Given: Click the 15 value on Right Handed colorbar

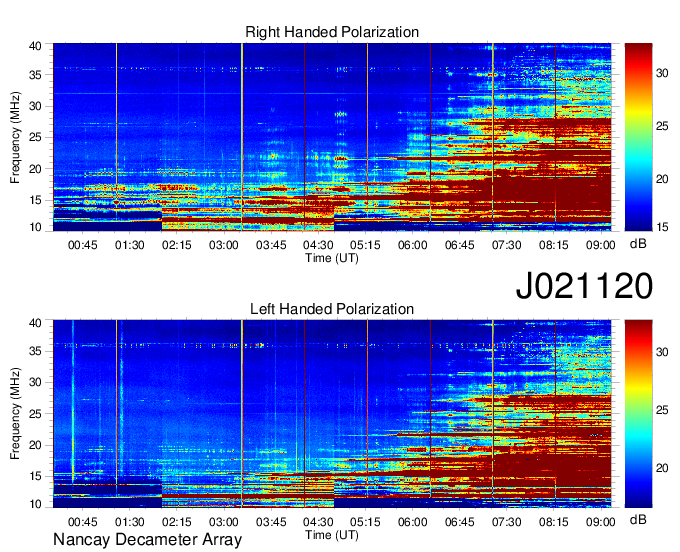Looking at the screenshot, I should tap(662, 227).
